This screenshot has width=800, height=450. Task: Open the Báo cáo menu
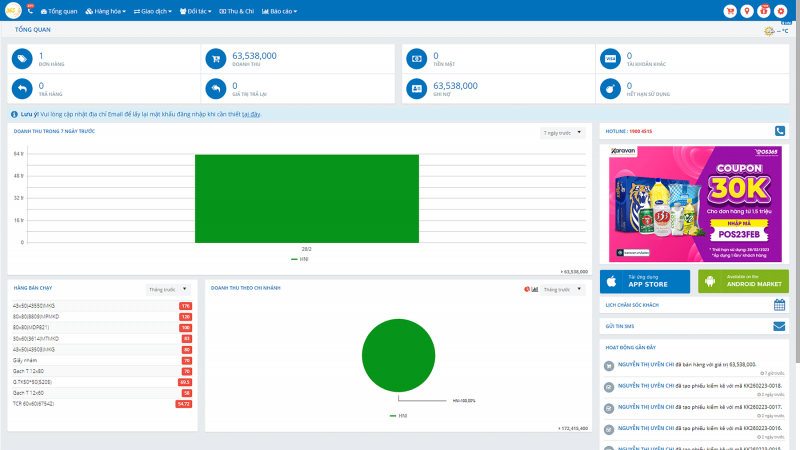coord(279,11)
